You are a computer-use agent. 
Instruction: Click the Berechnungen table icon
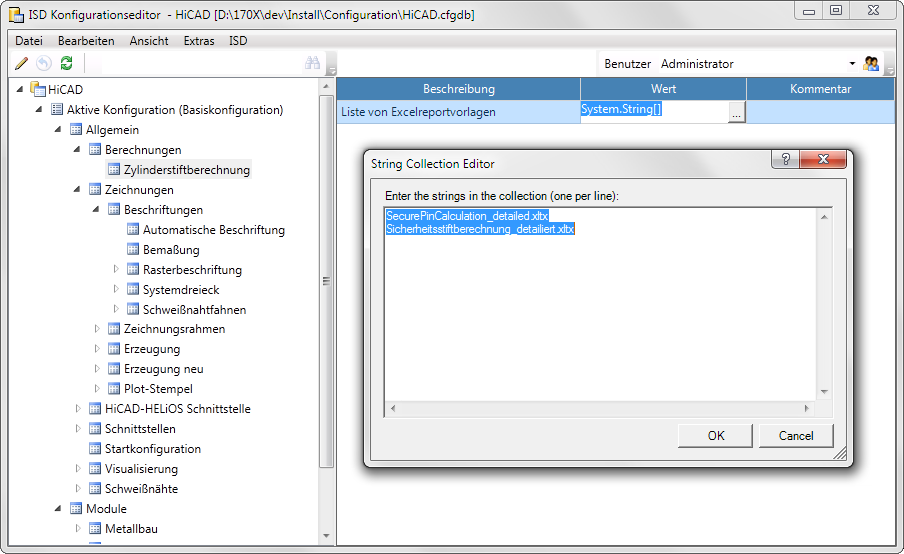pos(95,149)
